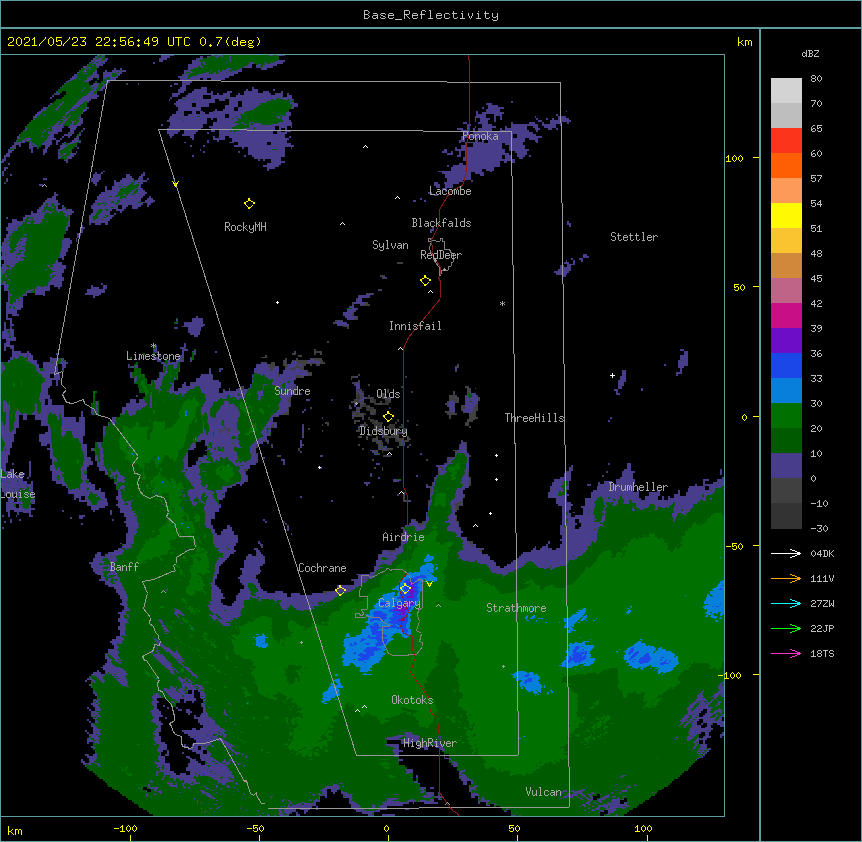Click the yellow Y marker east of Calgary's diamond
The image size is (862, 842).
[x=429, y=584]
